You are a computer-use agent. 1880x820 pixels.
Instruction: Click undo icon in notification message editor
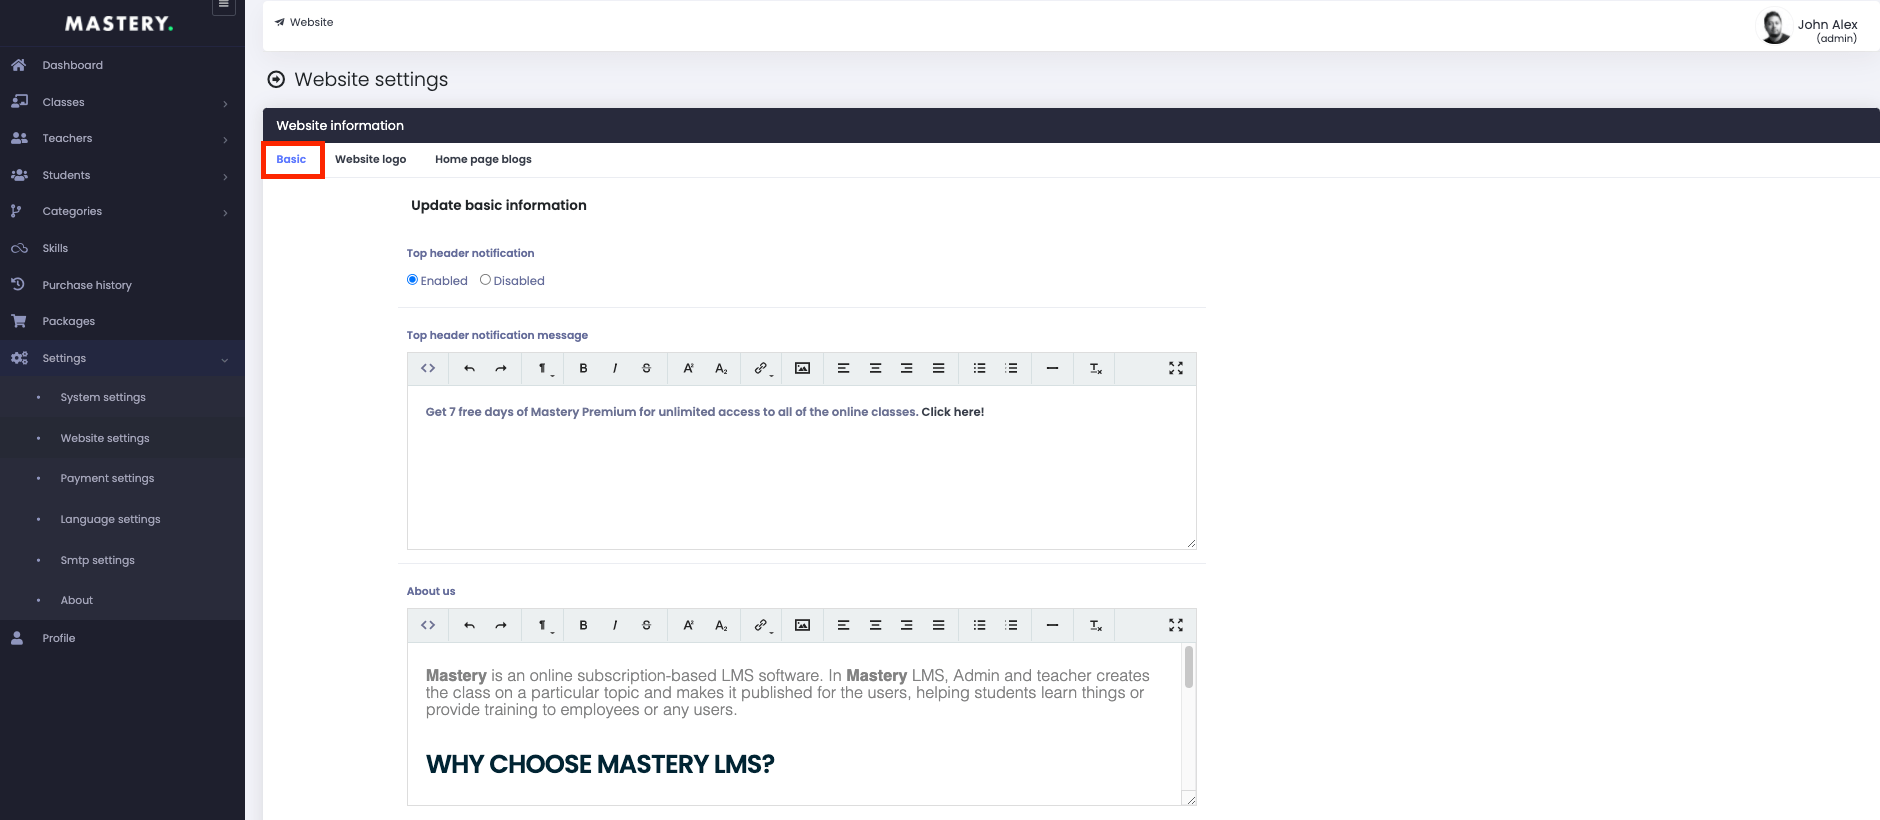[469, 368]
